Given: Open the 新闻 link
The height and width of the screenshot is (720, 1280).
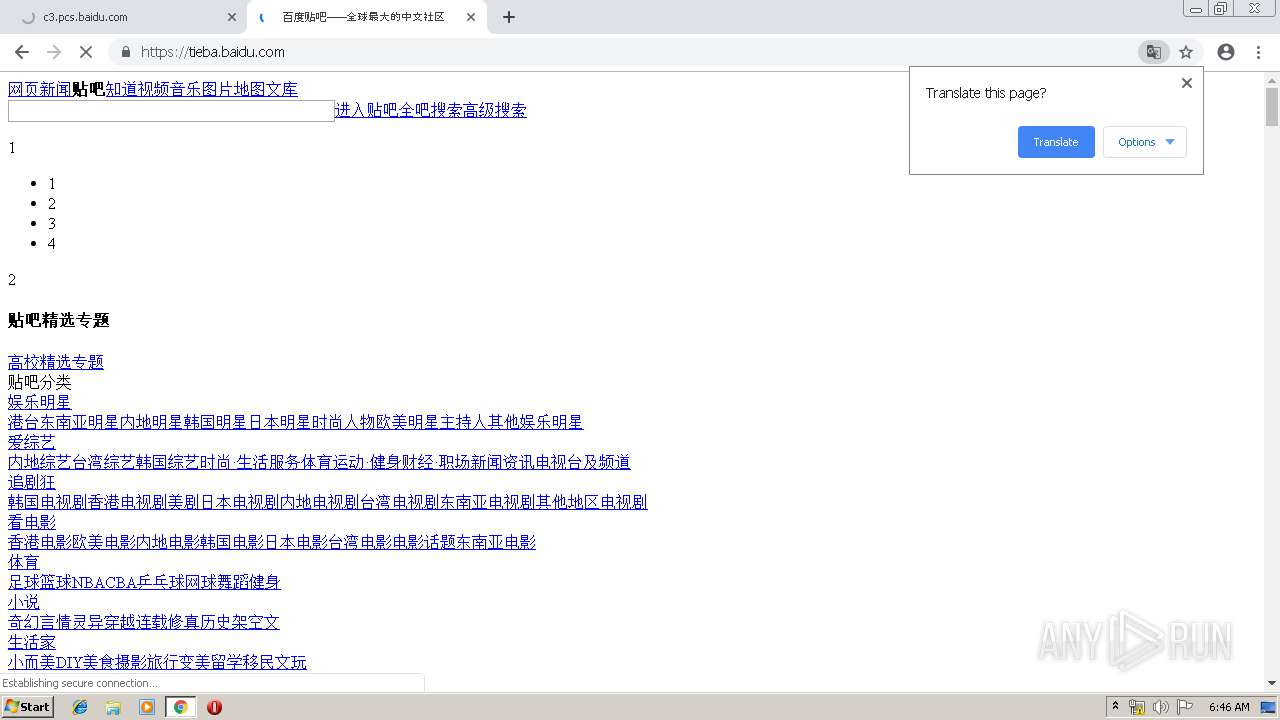Looking at the screenshot, I should pyautogui.click(x=56, y=89).
